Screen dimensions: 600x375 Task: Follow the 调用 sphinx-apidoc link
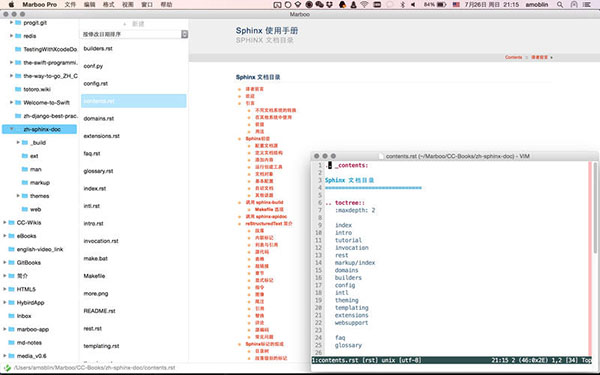coord(266,217)
